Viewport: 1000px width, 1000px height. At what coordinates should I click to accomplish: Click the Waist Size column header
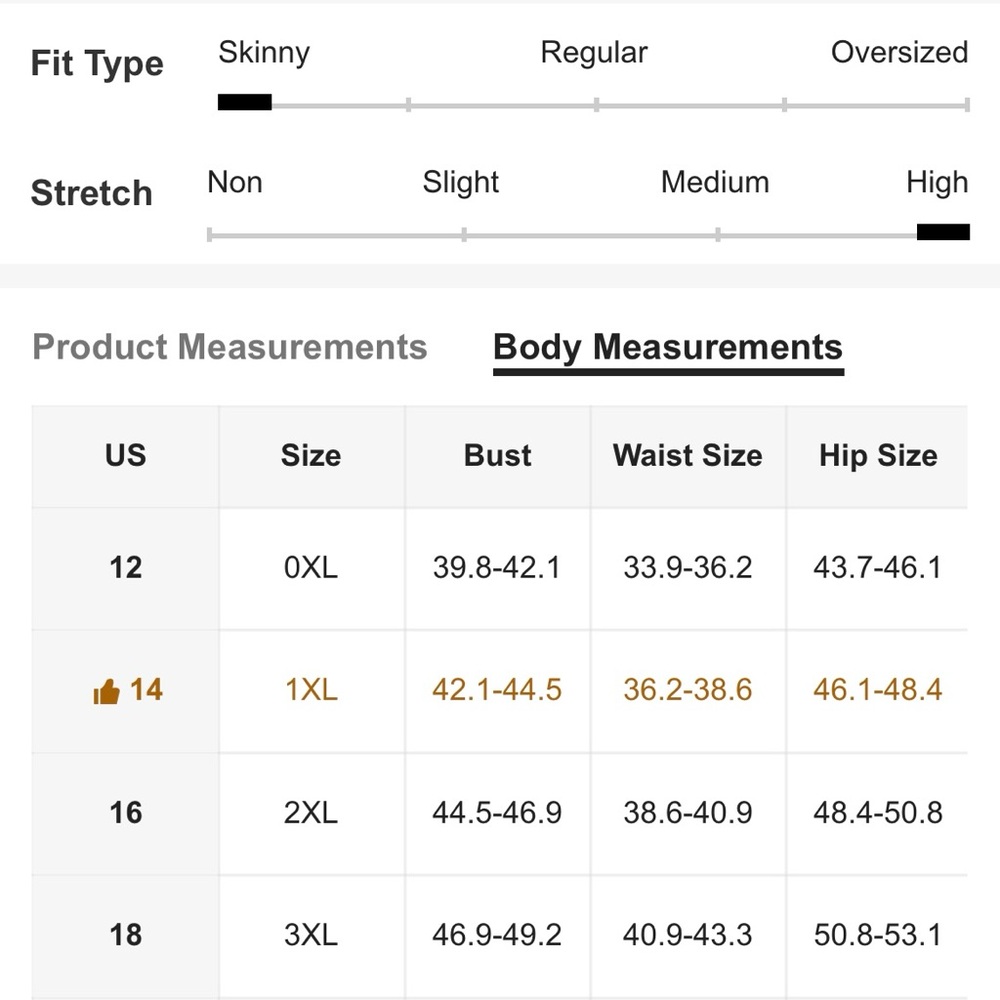(688, 456)
